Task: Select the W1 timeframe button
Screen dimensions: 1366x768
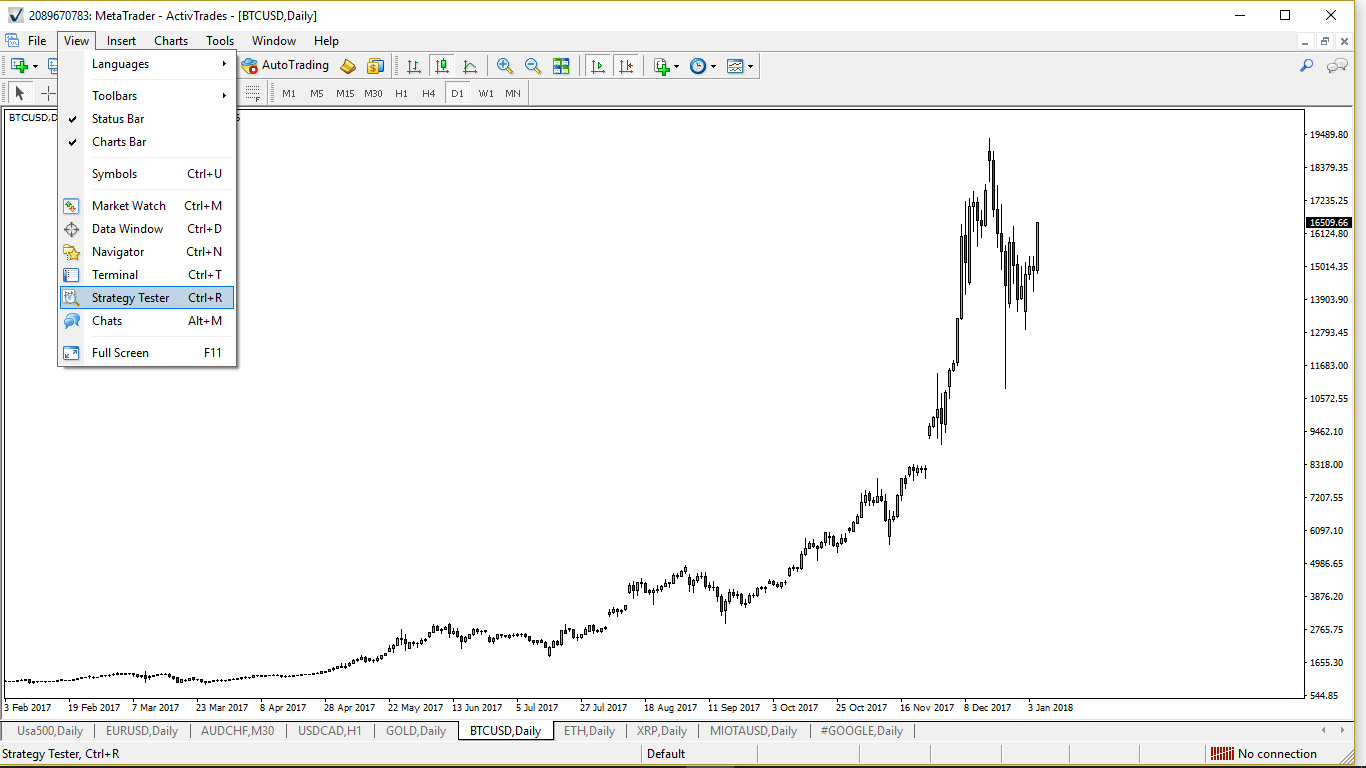Action: (485, 93)
